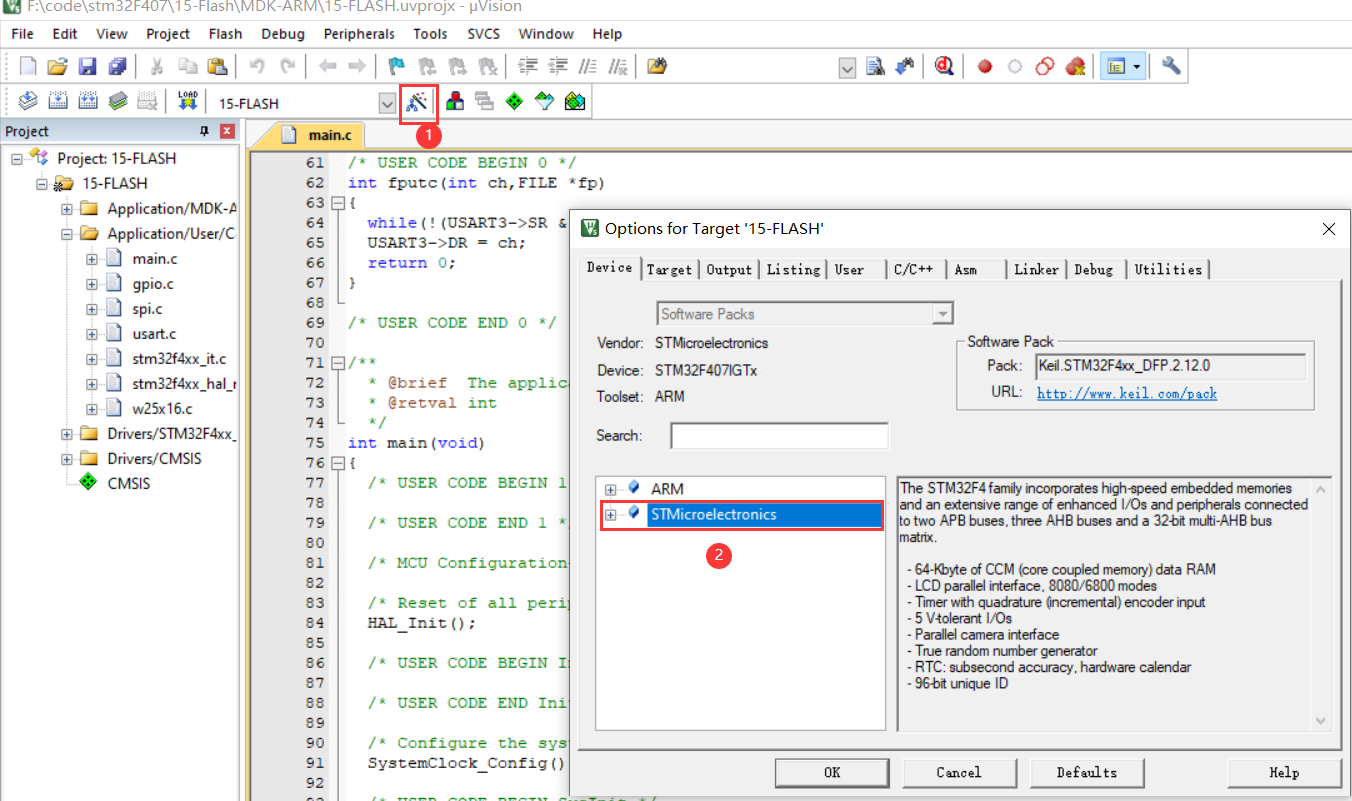Image resolution: width=1352 pixels, height=801 pixels.
Task: Click the Save All icon
Action: coord(118,66)
